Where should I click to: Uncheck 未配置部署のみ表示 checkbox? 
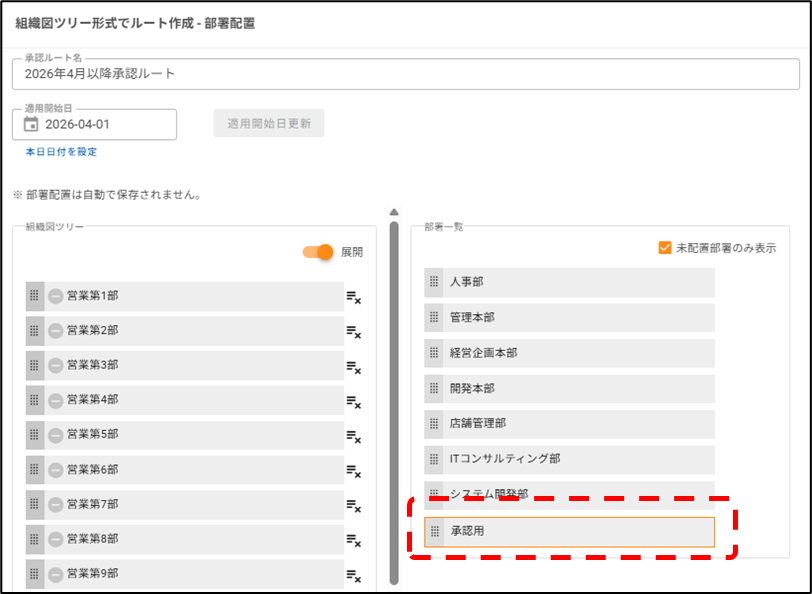coord(665,248)
